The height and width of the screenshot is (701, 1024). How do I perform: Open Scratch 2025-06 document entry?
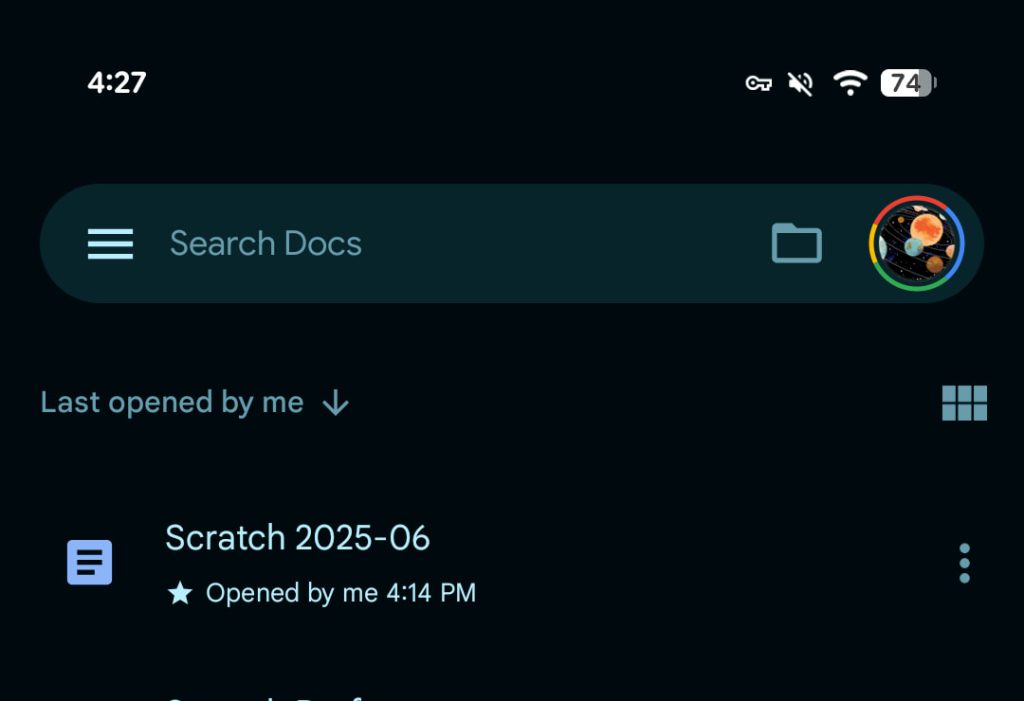297,538
